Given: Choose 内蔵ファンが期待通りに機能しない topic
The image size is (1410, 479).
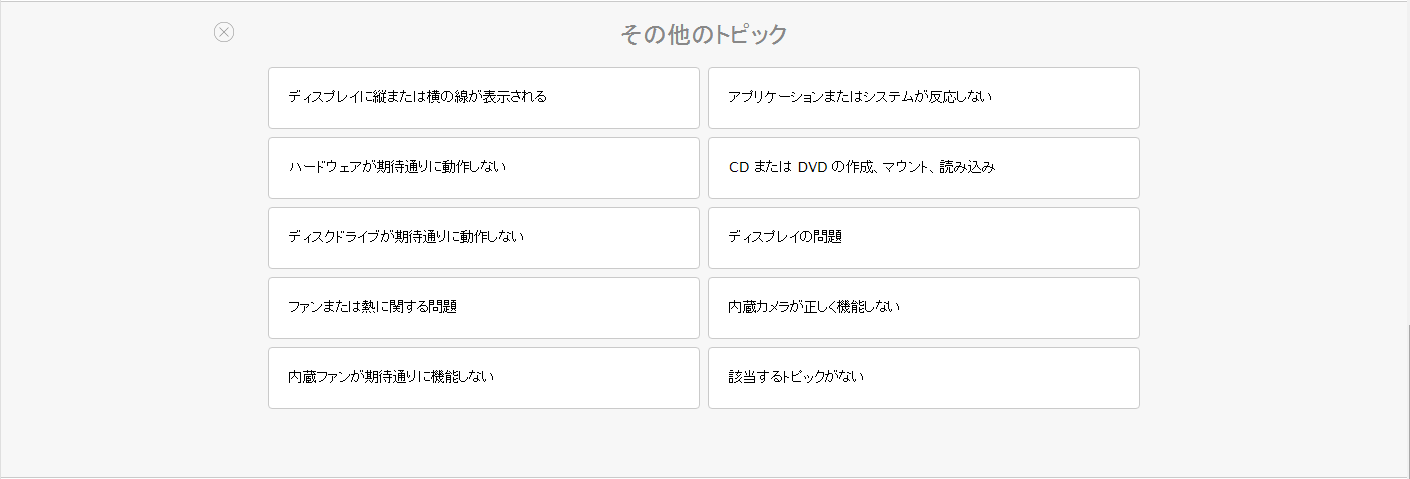Looking at the screenshot, I should click(484, 378).
